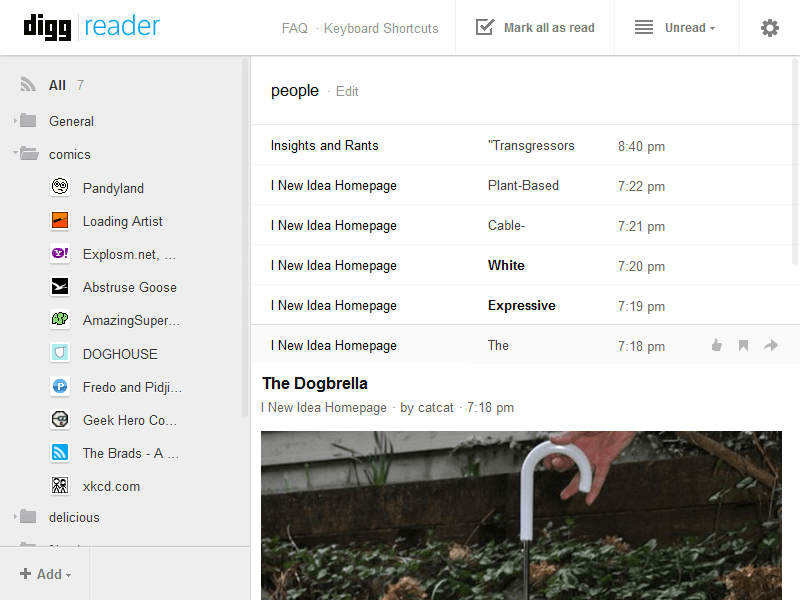Select the AmazingSuper... feed label
The image size is (800, 600).
131,320
